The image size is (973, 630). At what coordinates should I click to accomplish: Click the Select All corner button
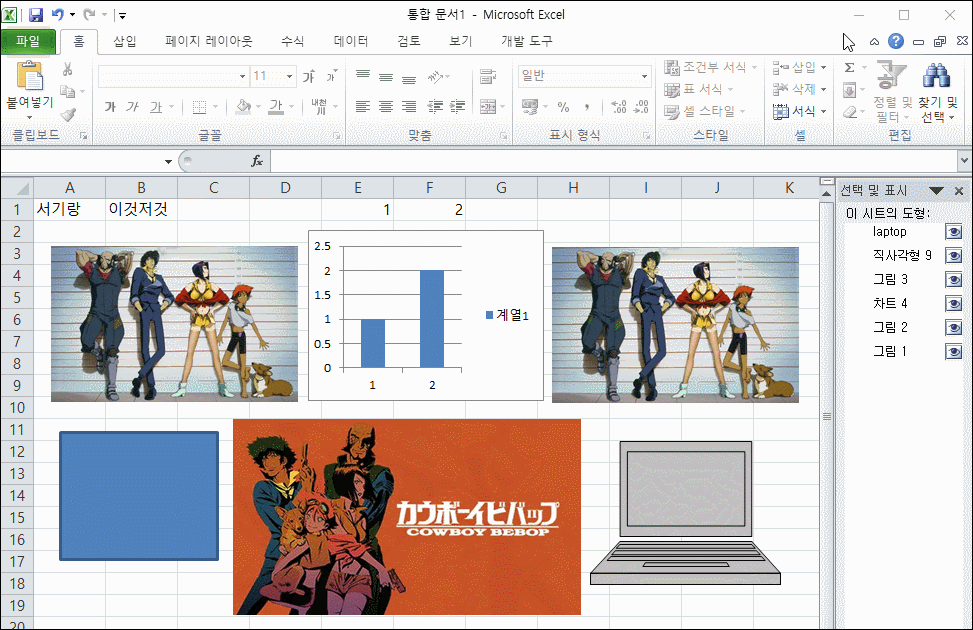pyautogui.click(x=17, y=188)
